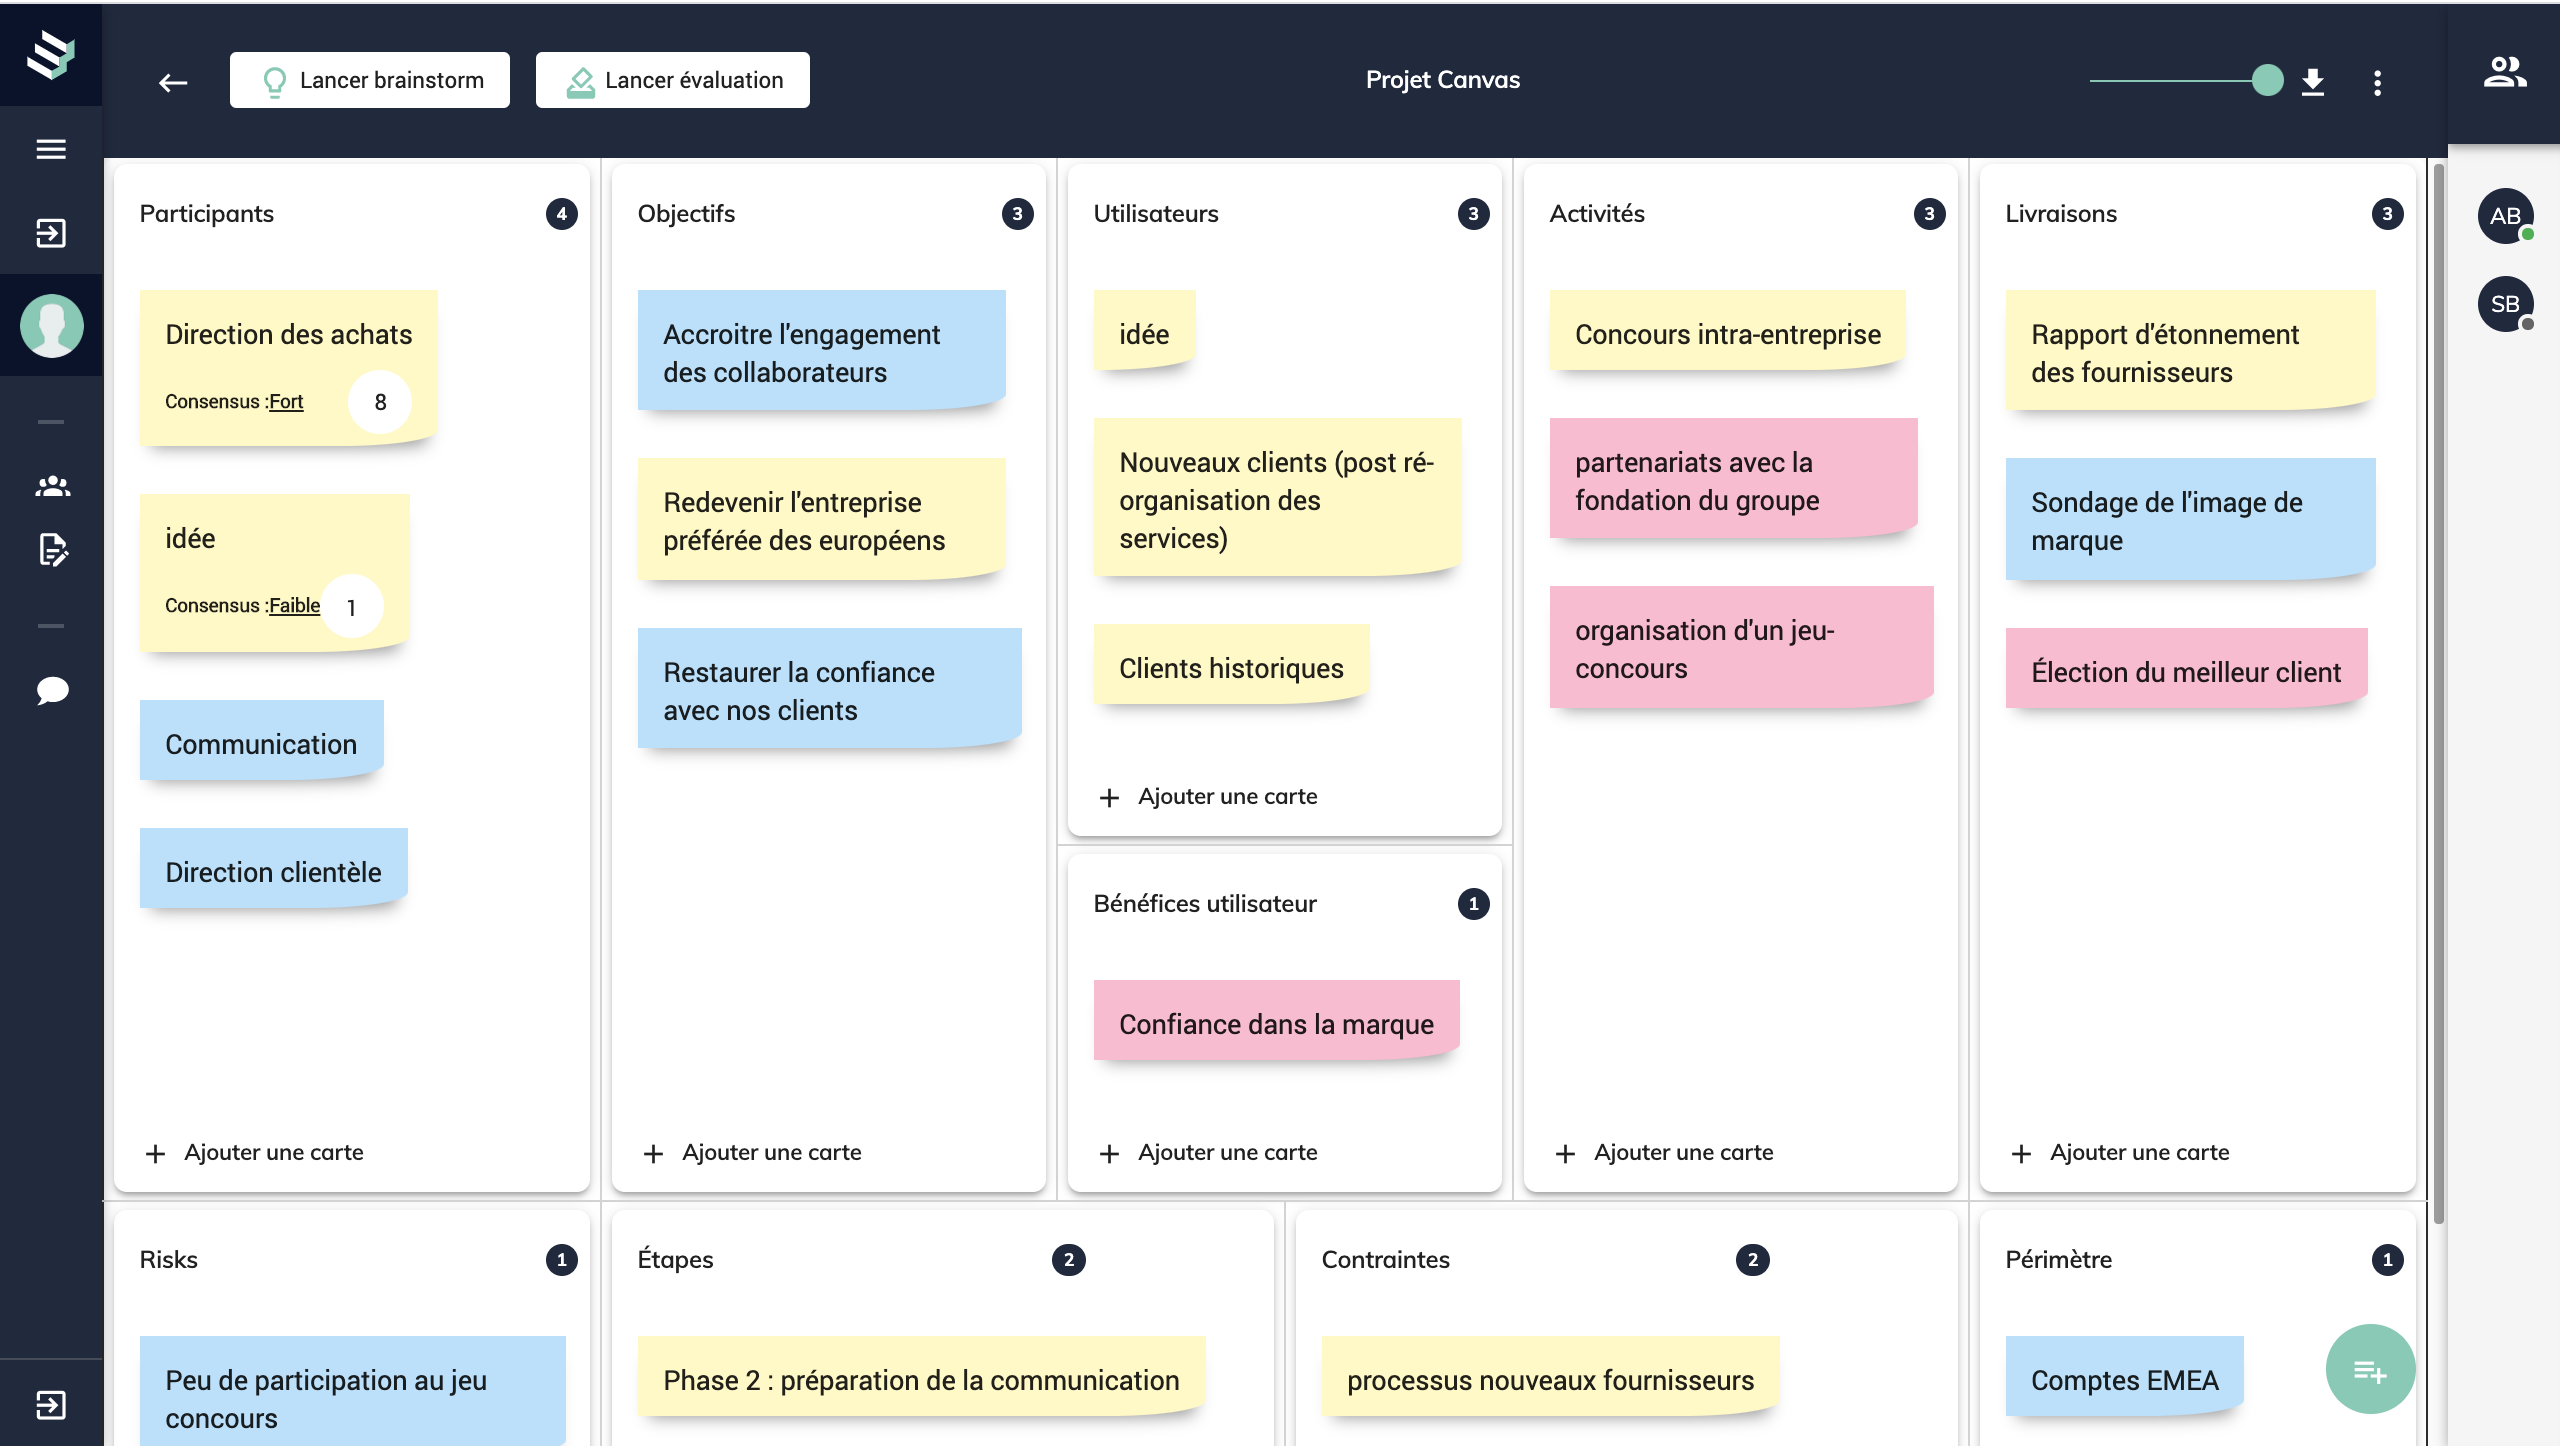
Task: Add a card in Bénéfices utilisateur section
Action: pos(1208,1153)
